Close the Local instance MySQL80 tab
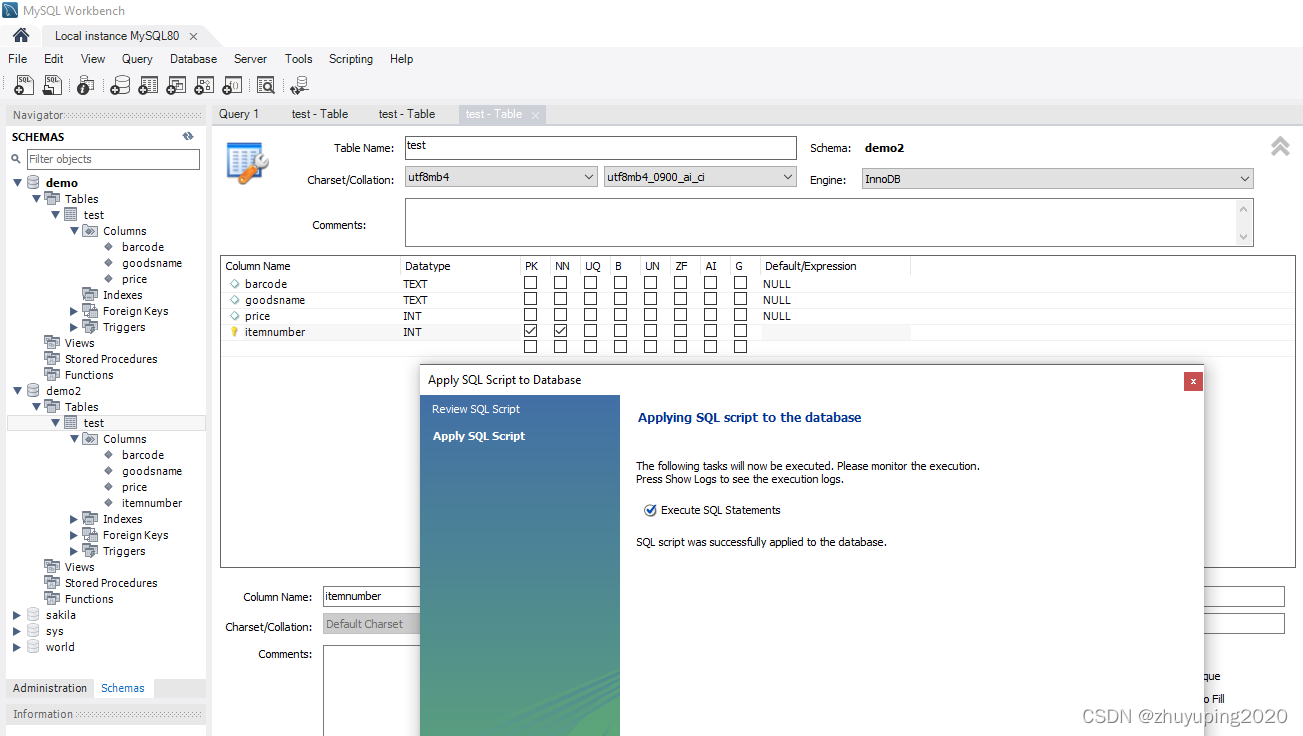The height and width of the screenshot is (736, 1303). pyautogui.click(x=193, y=36)
